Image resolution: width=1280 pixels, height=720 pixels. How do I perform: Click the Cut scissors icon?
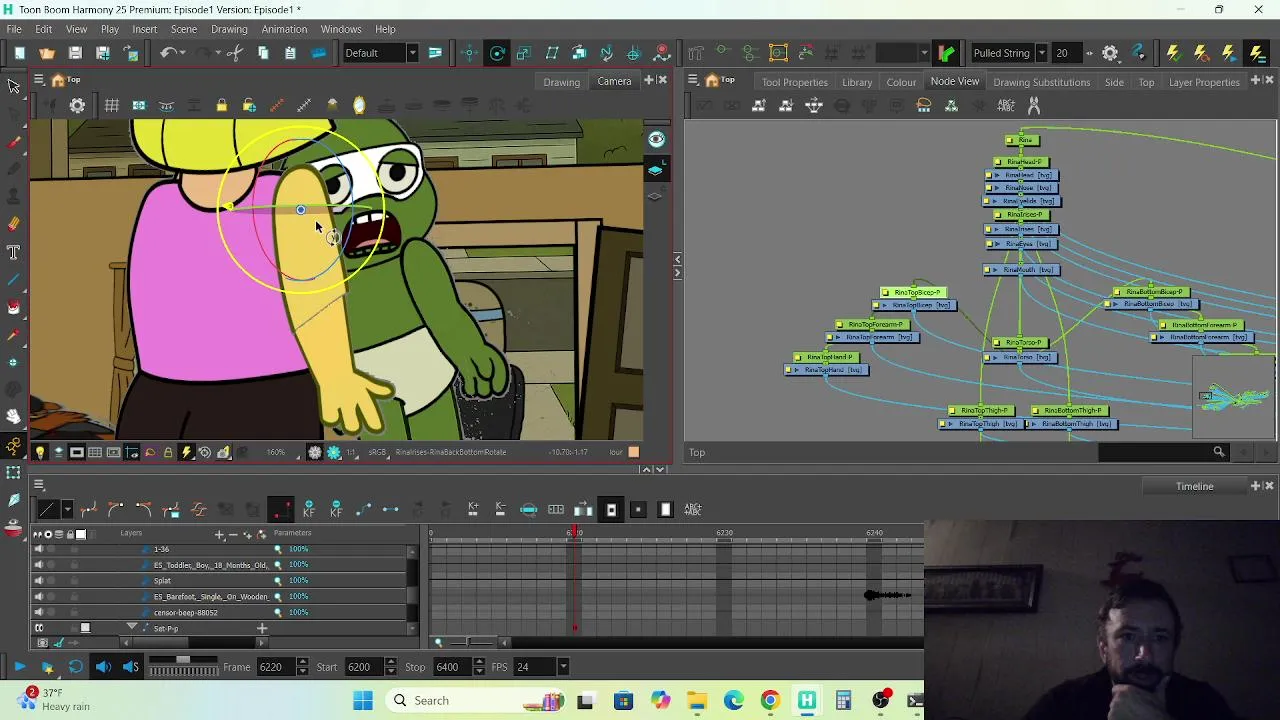235,53
